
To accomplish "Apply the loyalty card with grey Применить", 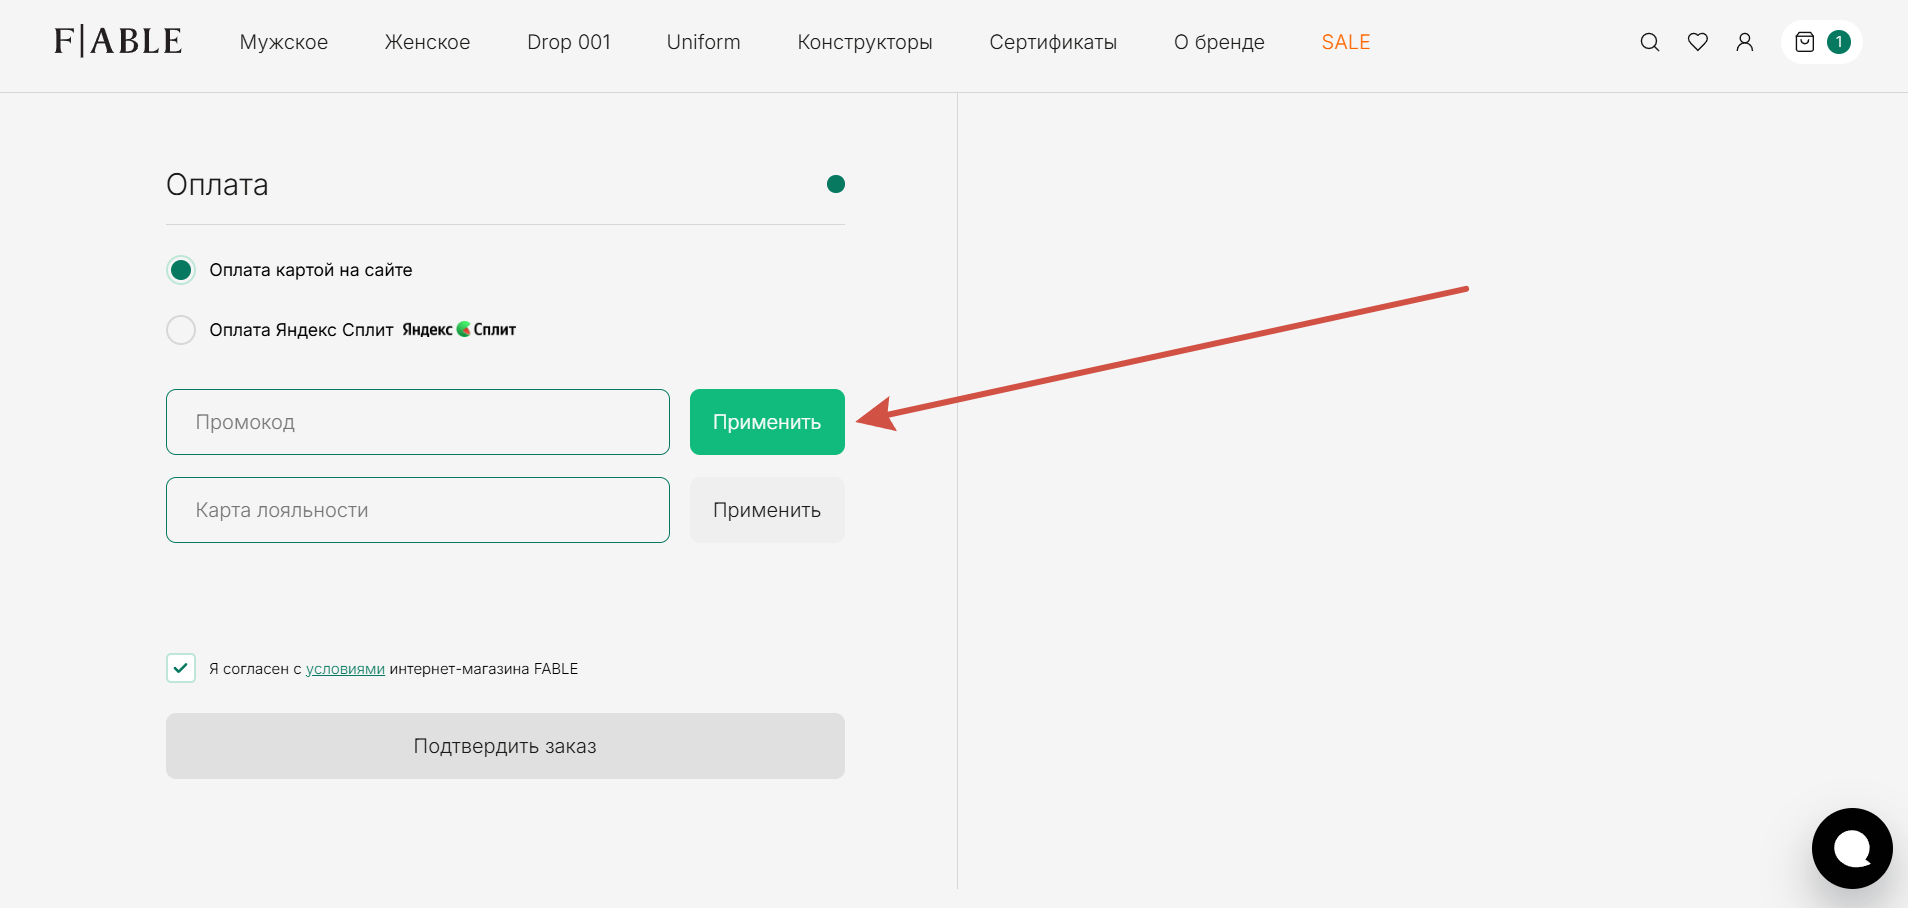I will click(767, 510).
